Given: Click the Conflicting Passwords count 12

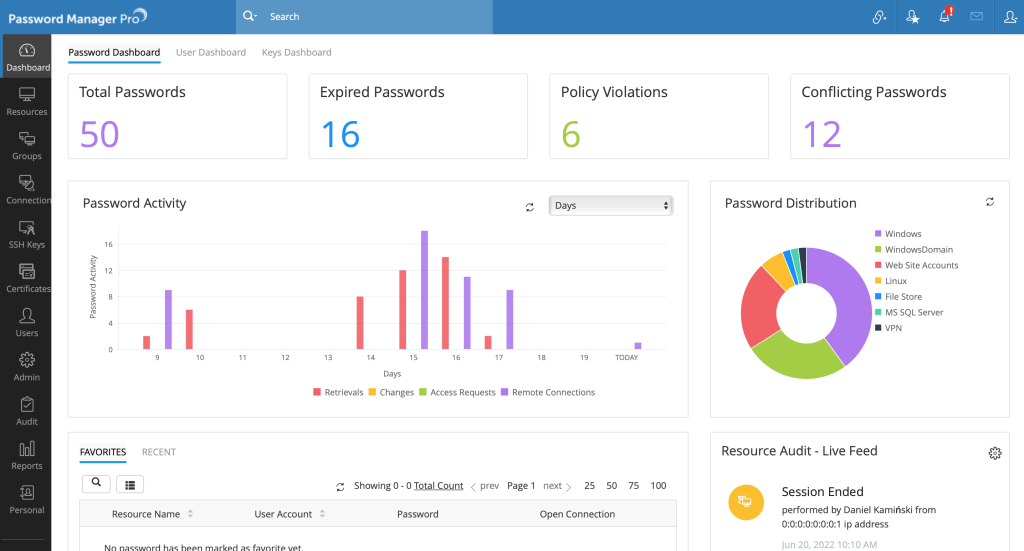Looking at the screenshot, I should click(822, 134).
